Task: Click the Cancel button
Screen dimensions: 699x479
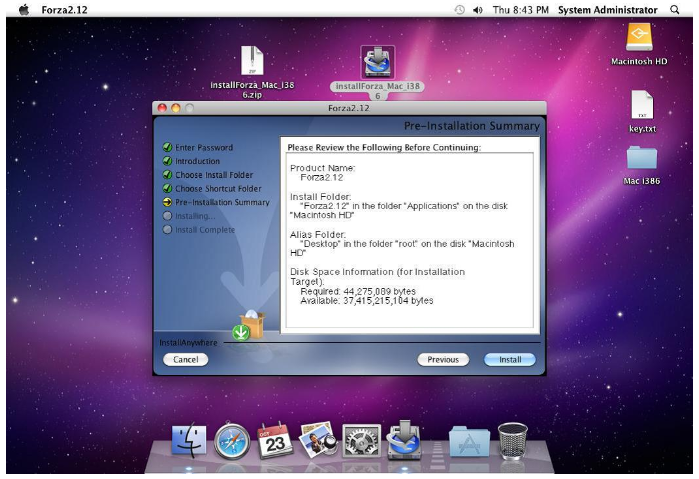Action: pos(185,359)
